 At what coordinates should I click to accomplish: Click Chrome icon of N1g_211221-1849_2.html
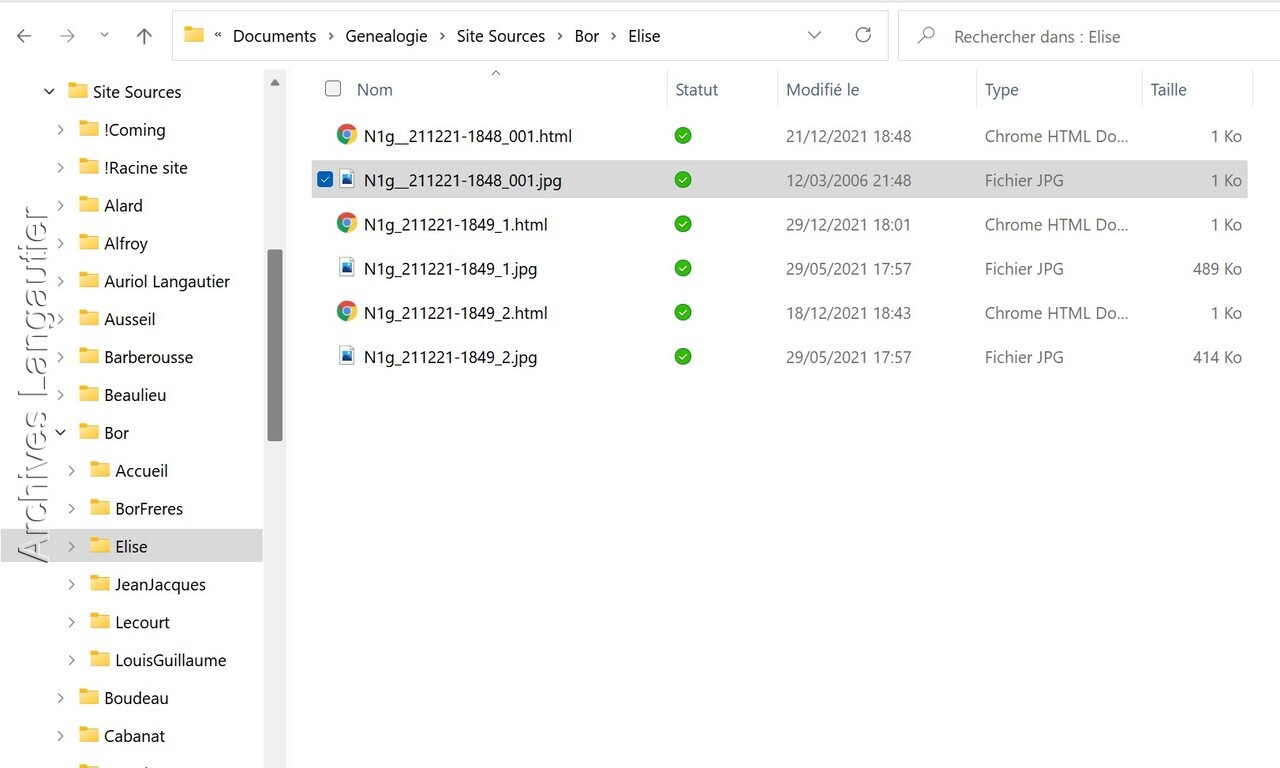tap(347, 312)
